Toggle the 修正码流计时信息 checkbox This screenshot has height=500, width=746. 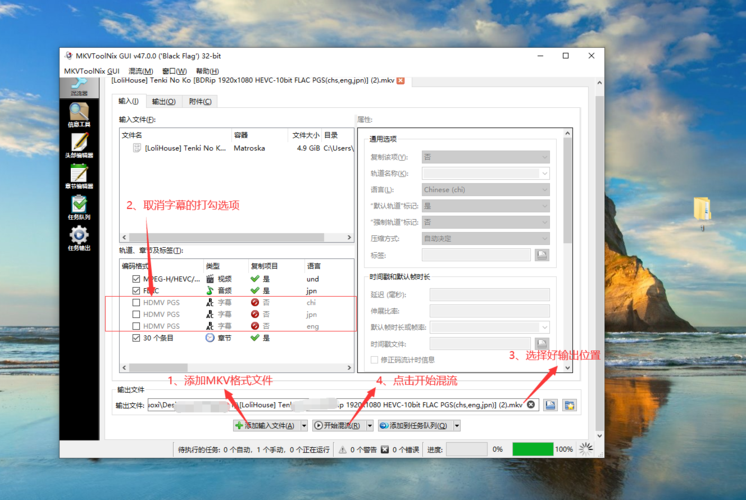coord(374,360)
